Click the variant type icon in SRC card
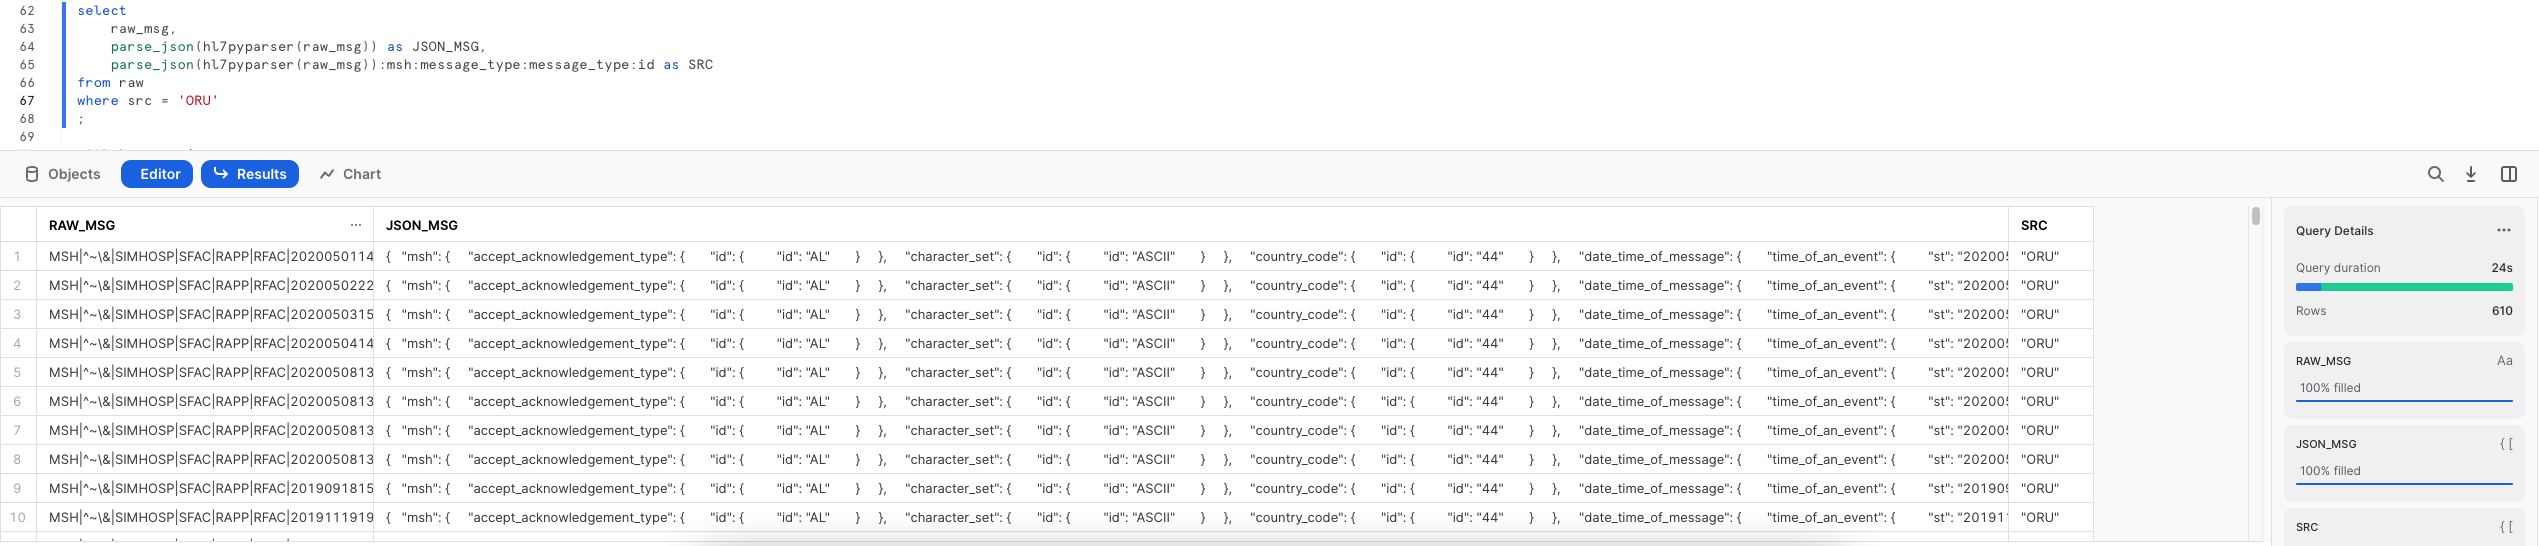The height and width of the screenshot is (546, 2539). coord(2505,527)
